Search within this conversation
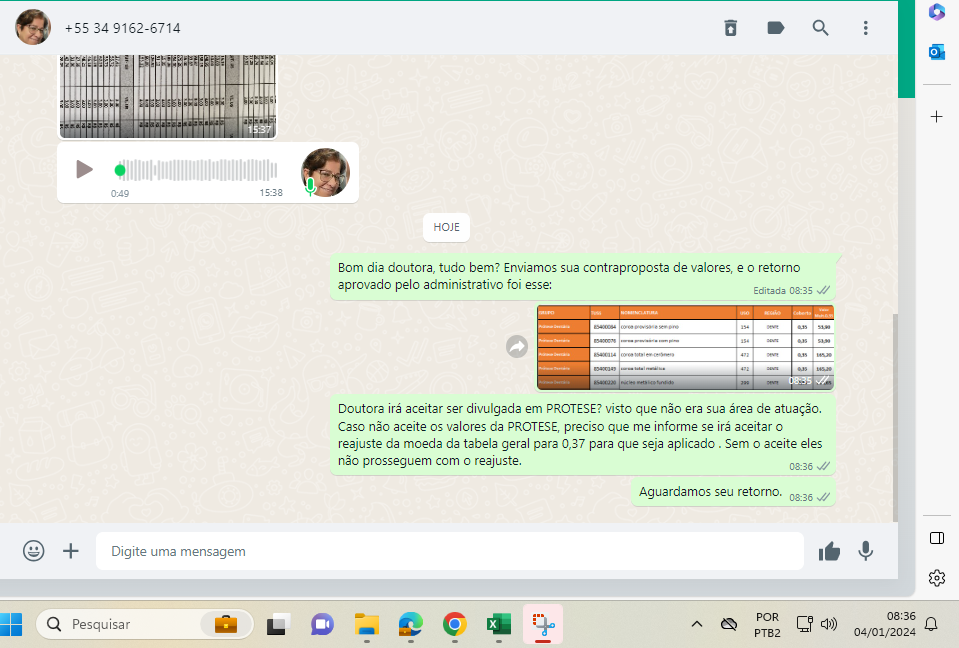The height and width of the screenshot is (648, 959). (821, 28)
